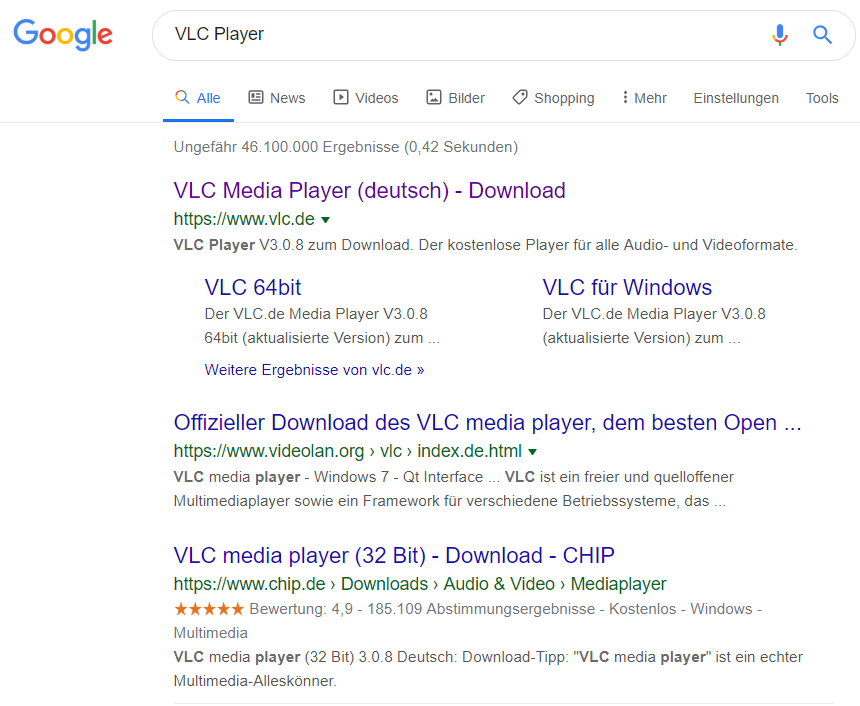Switch to the Shopping tab

(x=553, y=98)
